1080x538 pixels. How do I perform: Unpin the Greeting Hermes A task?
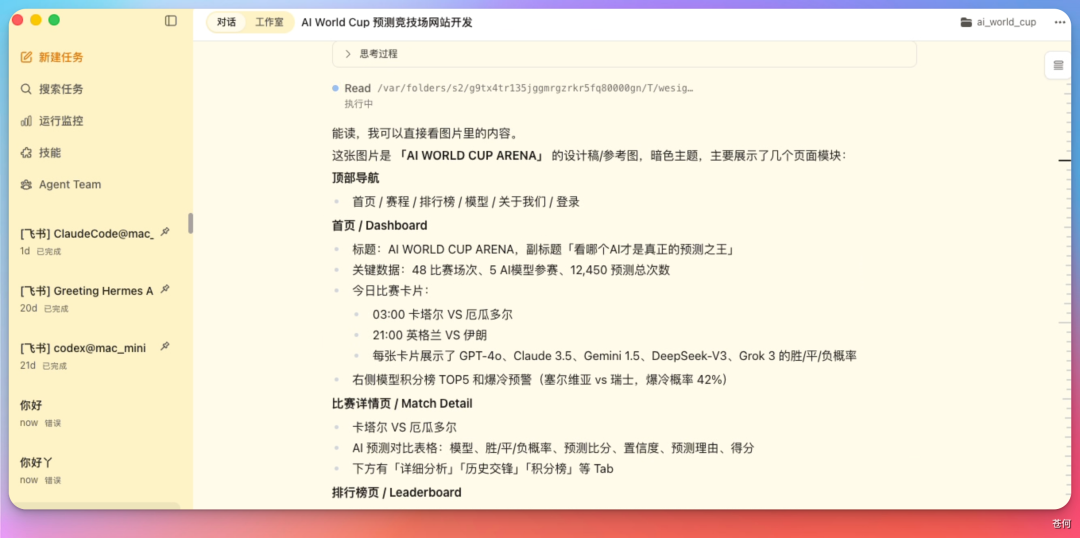tap(165, 289)
